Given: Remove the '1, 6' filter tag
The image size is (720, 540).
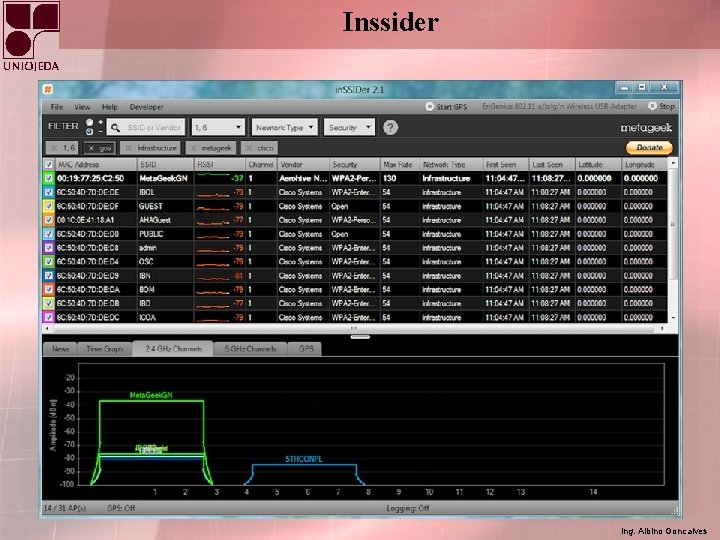Looking at the screenshot, I should coord(54,148).
